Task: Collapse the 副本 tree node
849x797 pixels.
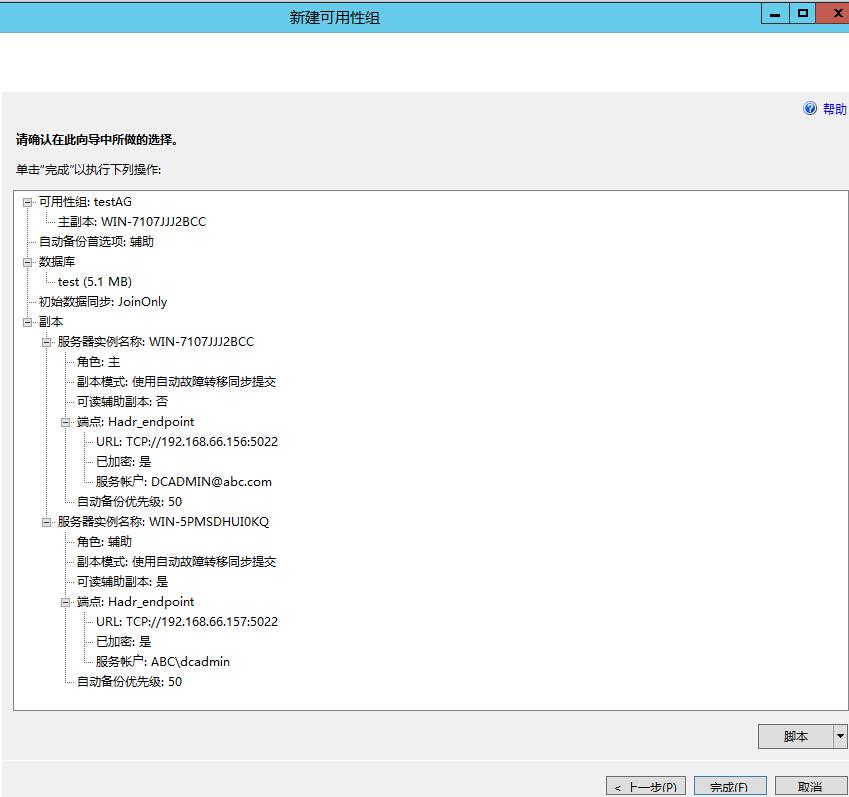Action: coord(27,322)
